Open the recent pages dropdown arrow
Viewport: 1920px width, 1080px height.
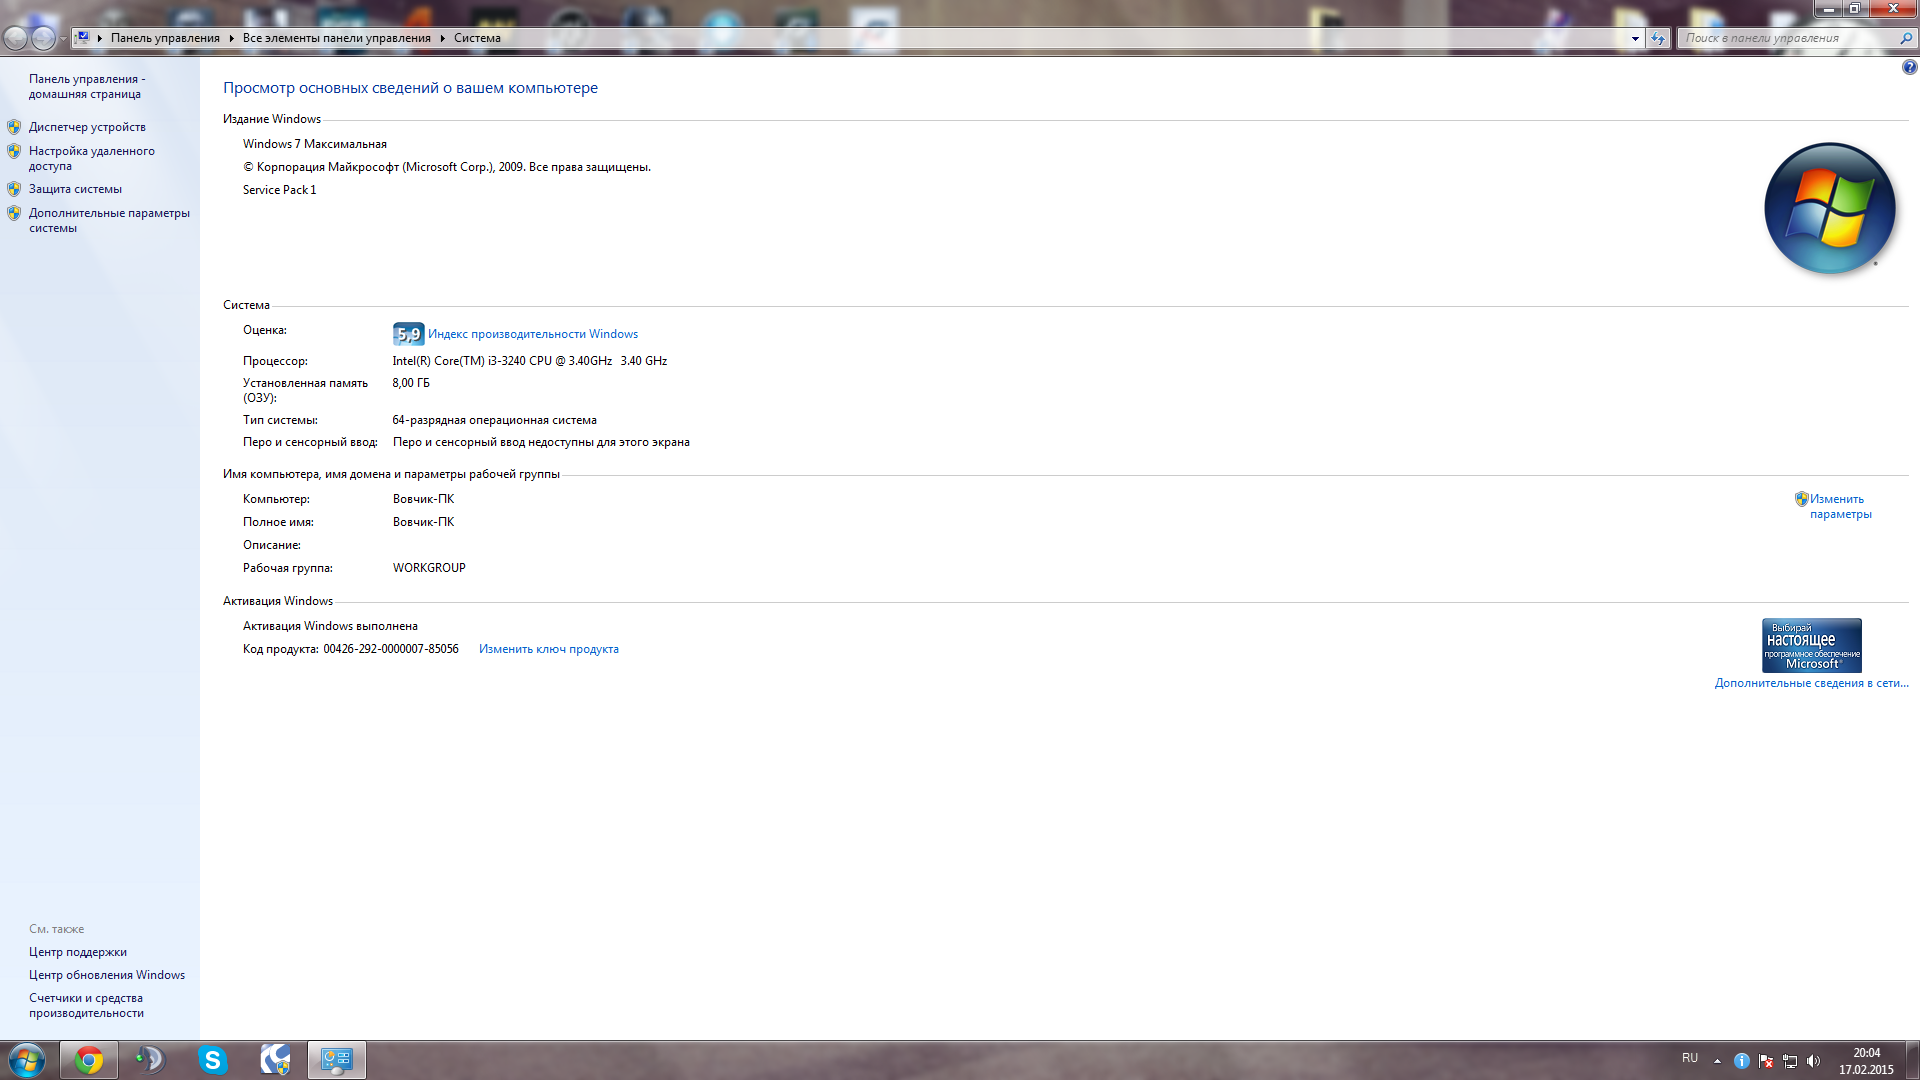(x=63, y=39)
